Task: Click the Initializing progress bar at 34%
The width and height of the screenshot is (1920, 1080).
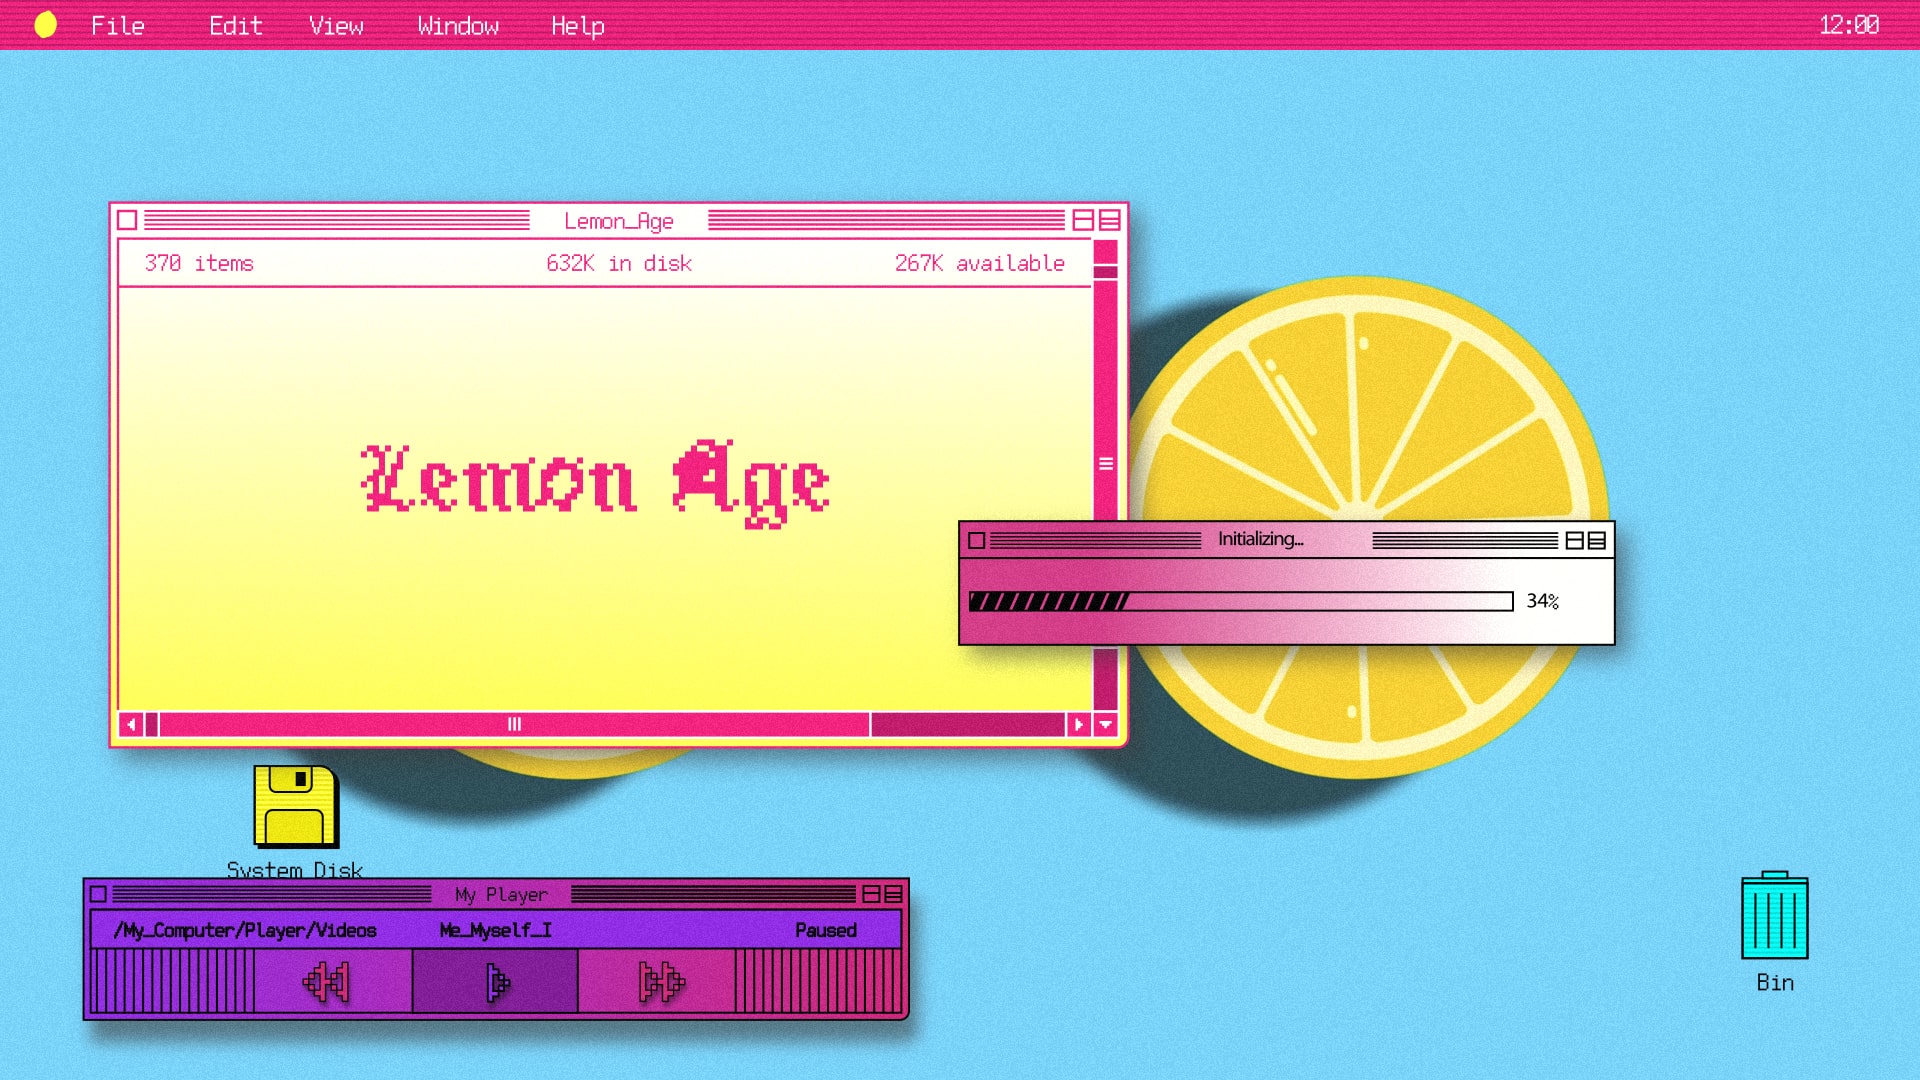Action: click(x=1240, y=601)
